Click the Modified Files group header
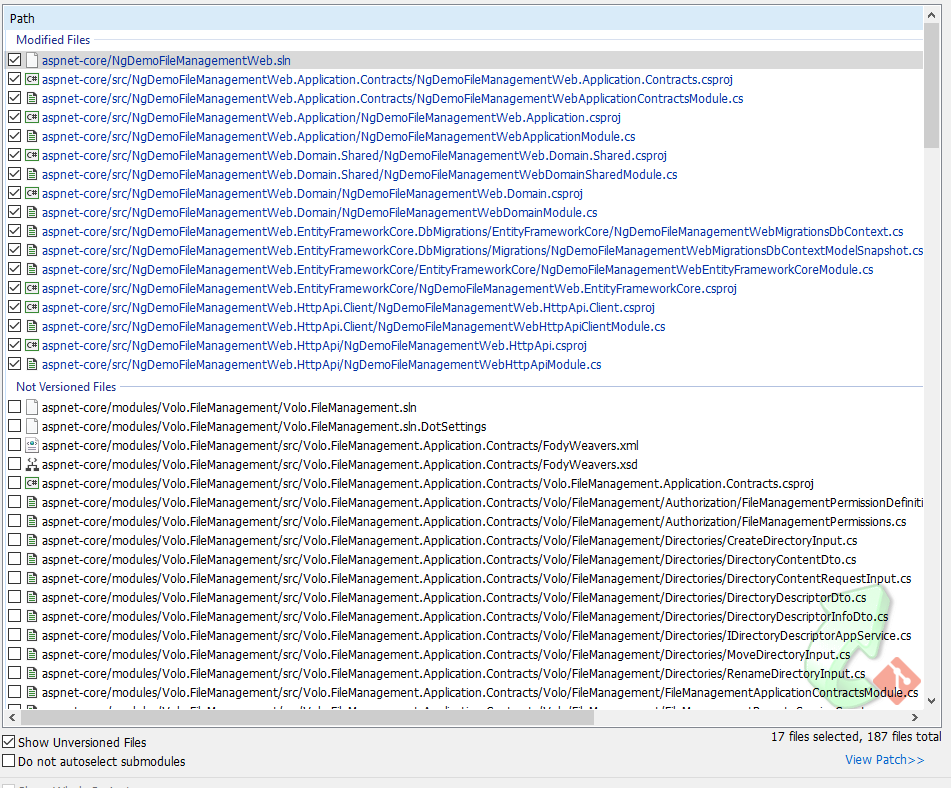Image resolution: width=951 pixels, height=788 pixels. point(53,40)
